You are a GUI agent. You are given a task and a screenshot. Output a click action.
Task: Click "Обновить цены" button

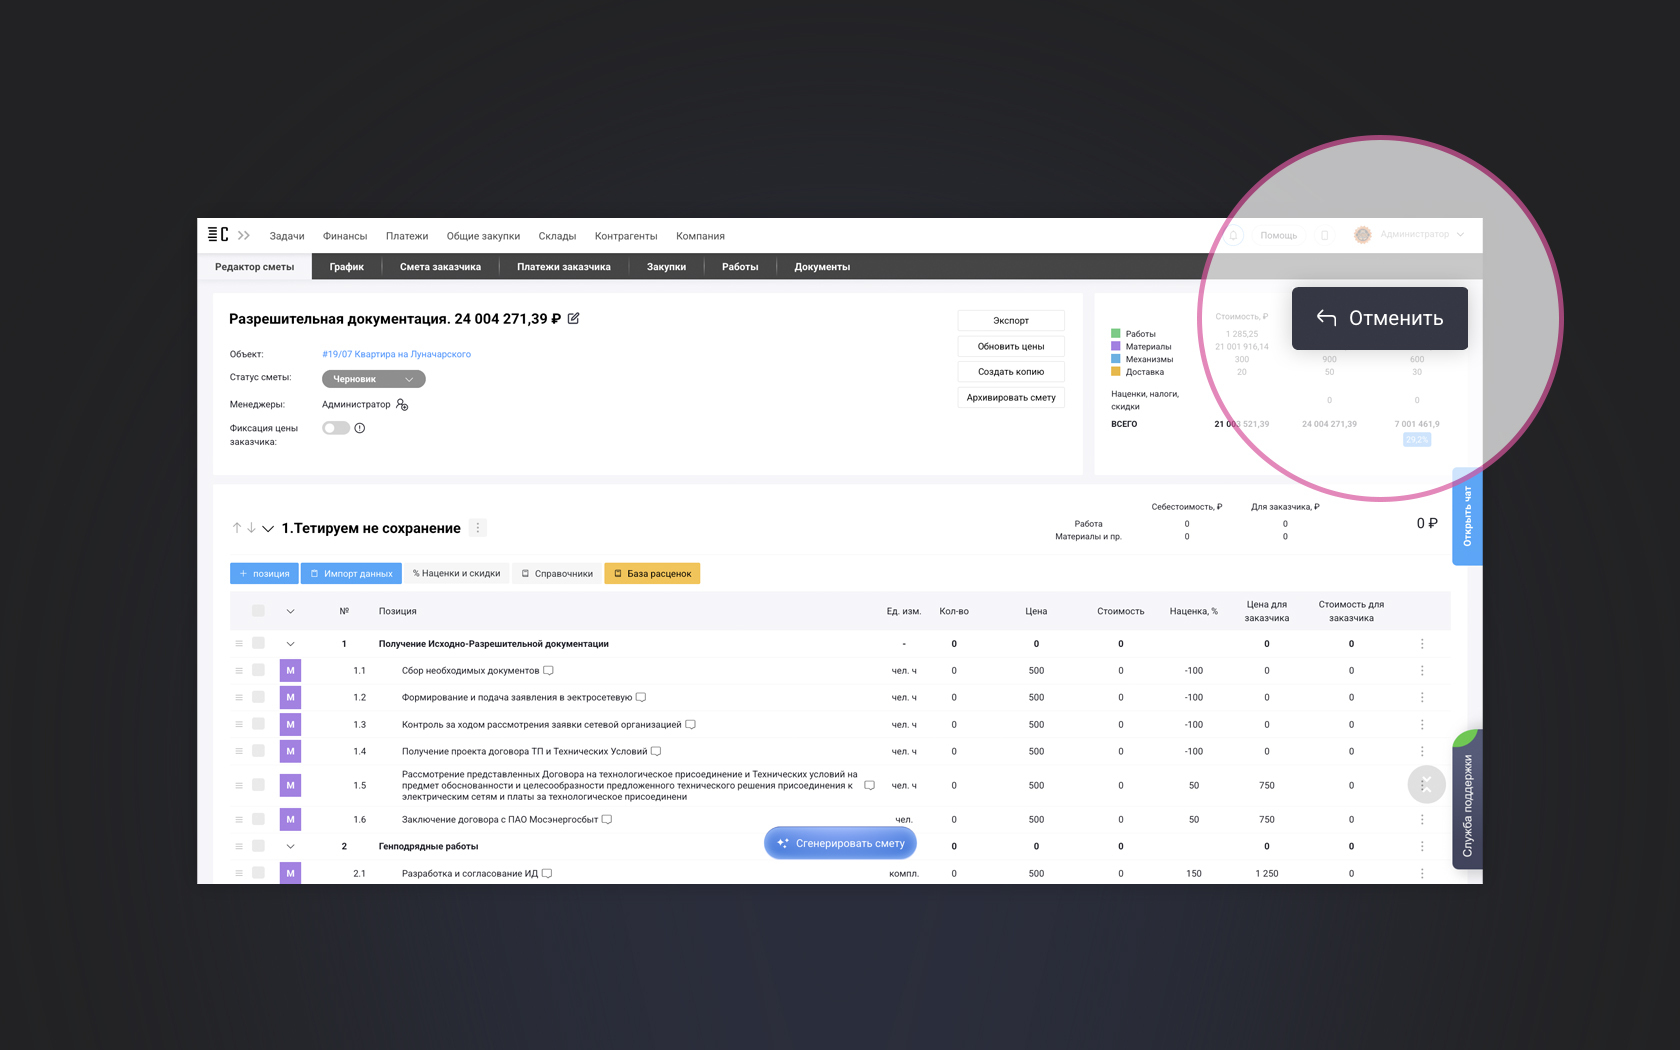coord(1011,347)
